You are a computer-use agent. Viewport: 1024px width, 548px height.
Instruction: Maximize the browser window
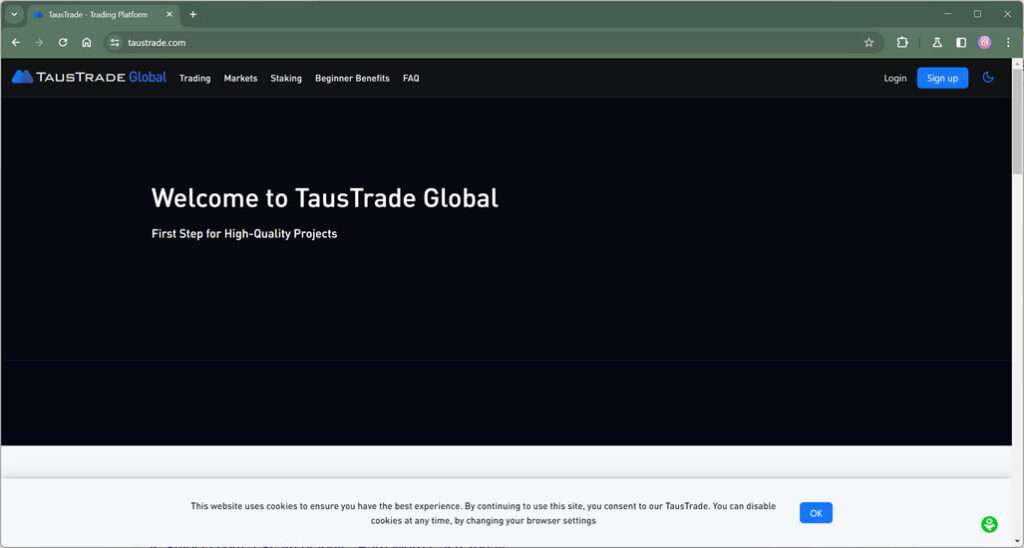[977, 14]
